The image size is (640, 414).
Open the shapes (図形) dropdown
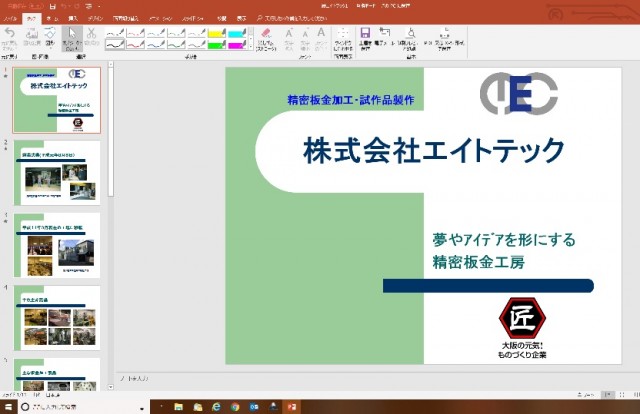point(49,38)
